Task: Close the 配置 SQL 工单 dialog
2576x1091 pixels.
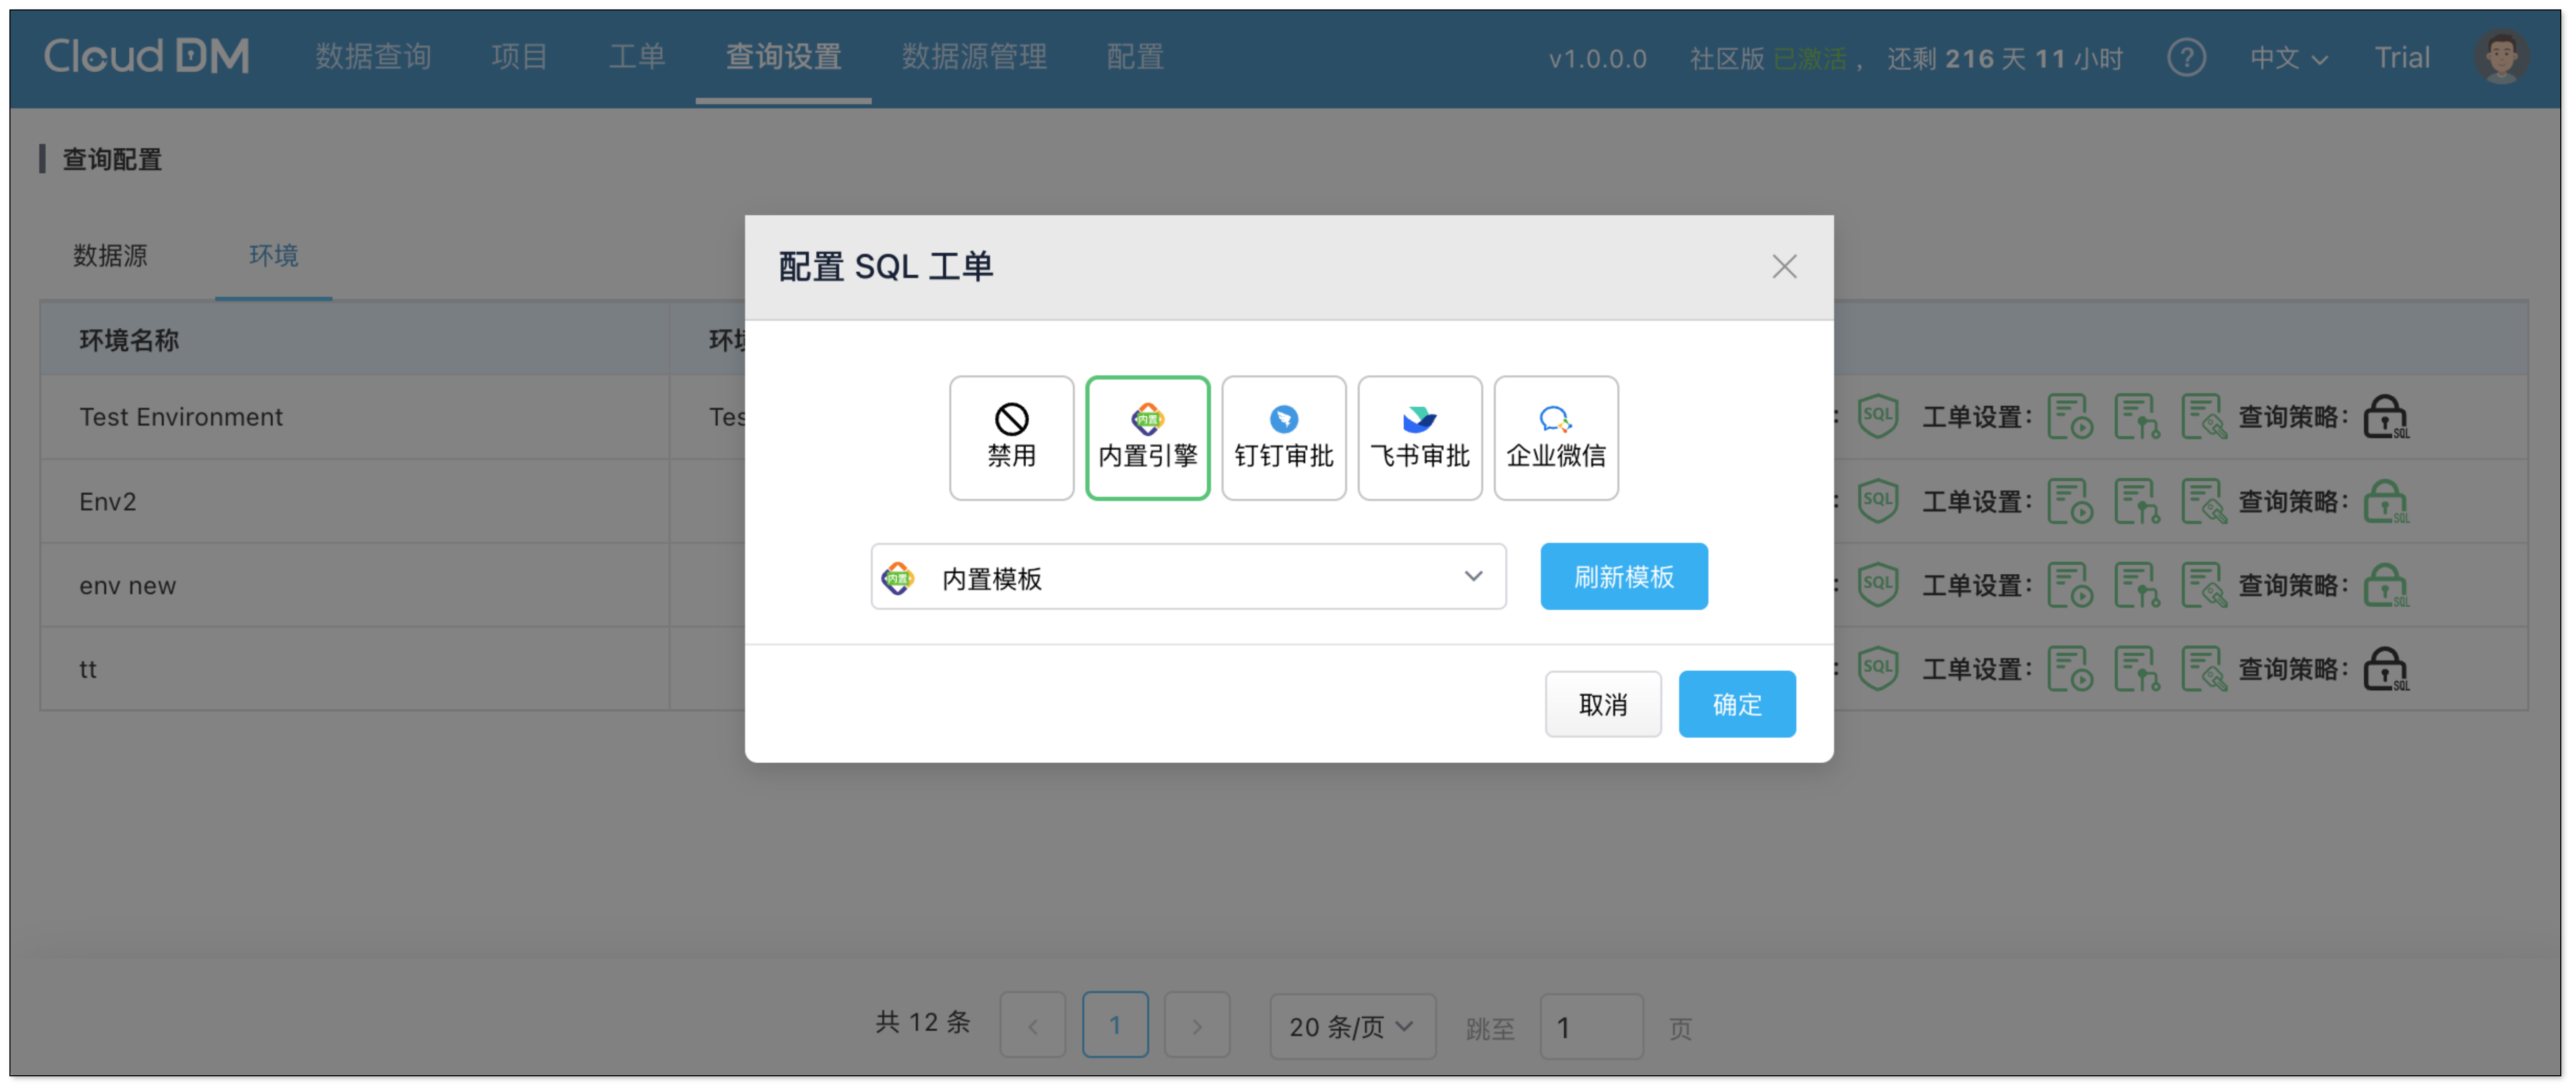Action: point(1784,266)
